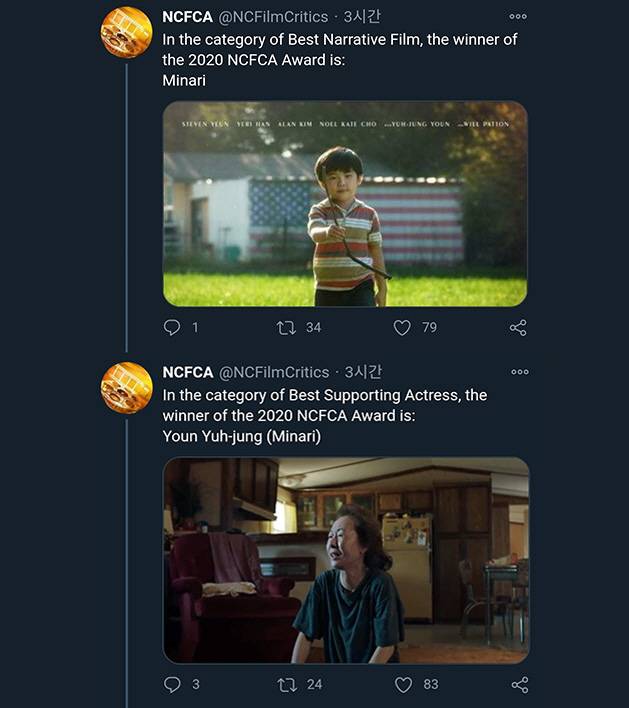Viewport: 629px width, 708px height.
Task: Open more options on the Minari film tweet
Action: 517,17
